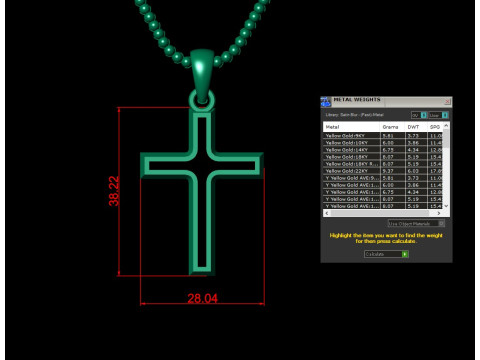Image resolution: width=480 pixels, height=360 pixels.
Task: Select the pendant bail loop
Action: [202, 76]
